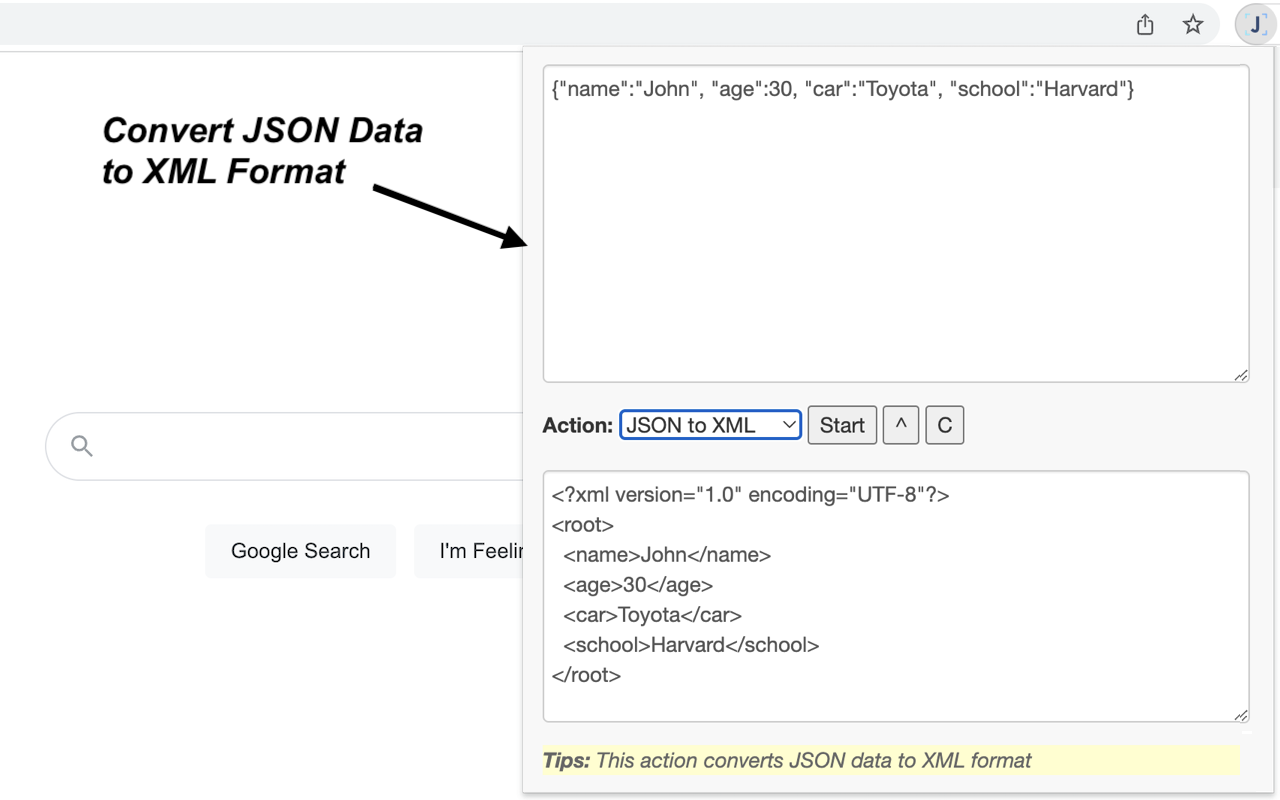Click the "Convert JSON Data to XML Format" heading
The image size is (1280, 800).
pos(262,150)
